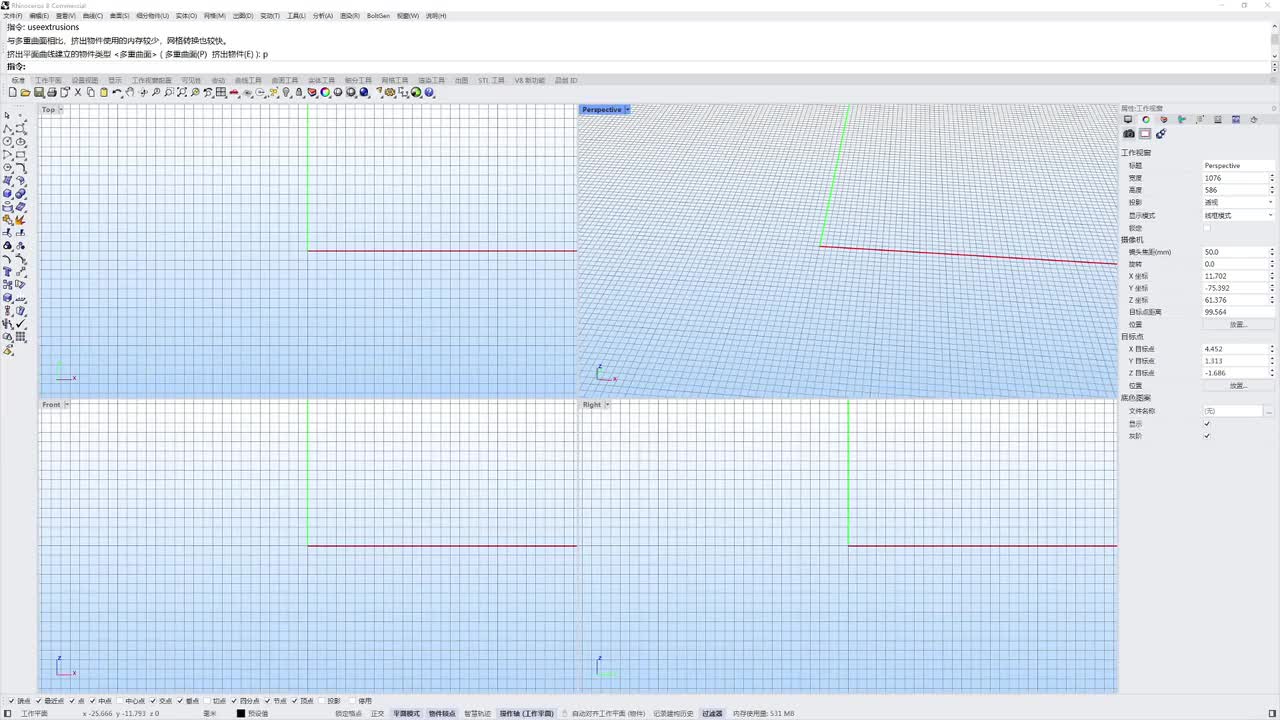Open the Perspective viewport title dropdown arrow
Image resolution: width=1280 pixels, height=720 pixels.
(627, 110)
